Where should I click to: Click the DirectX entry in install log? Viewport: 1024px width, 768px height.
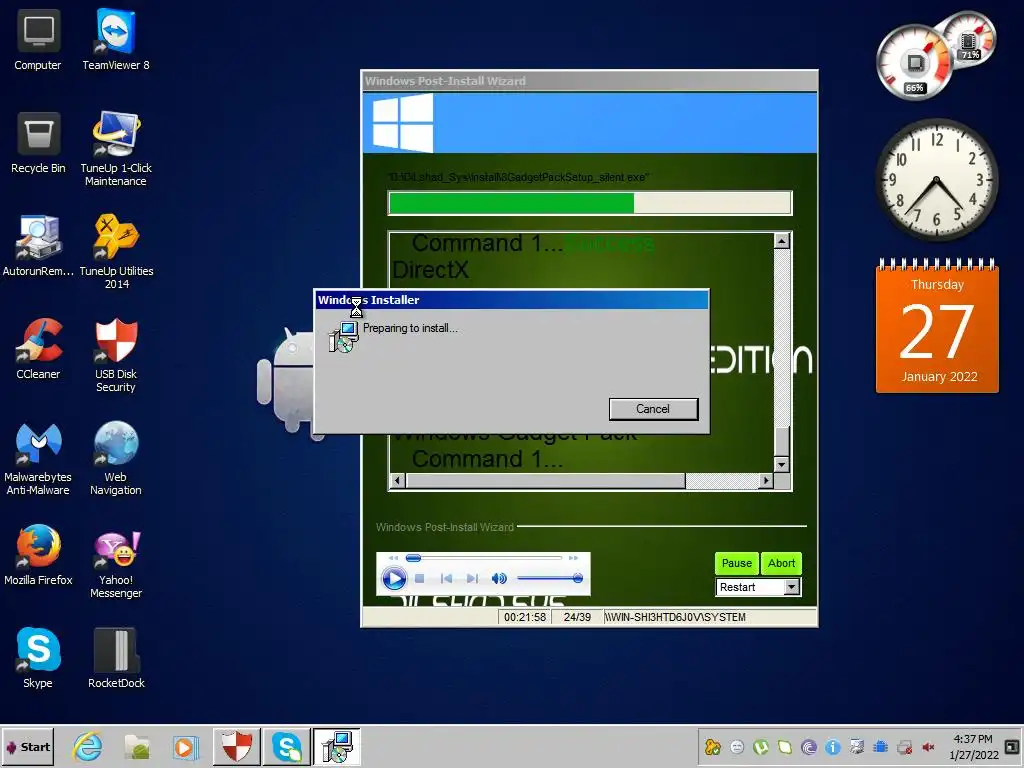click(x=430, y=269)
